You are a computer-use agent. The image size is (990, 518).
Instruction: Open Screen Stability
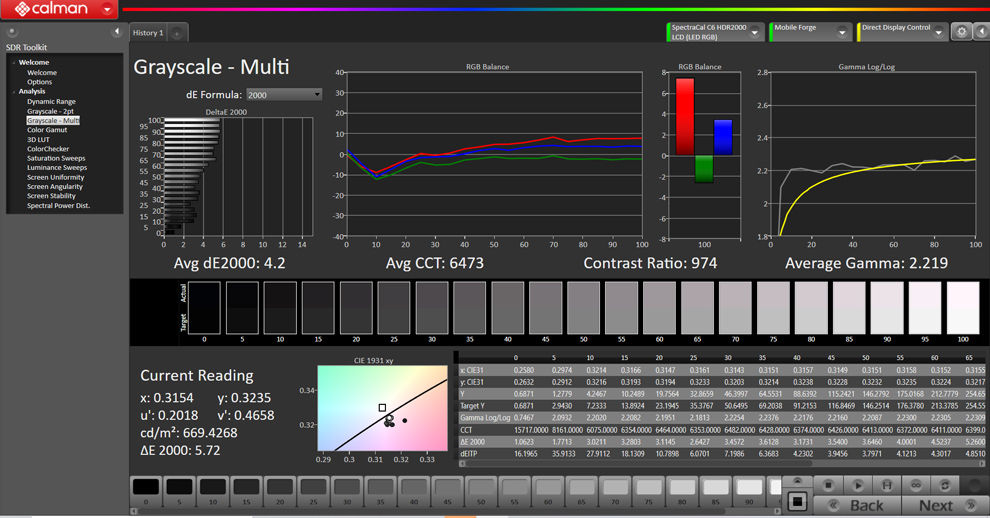coord(51,196)
